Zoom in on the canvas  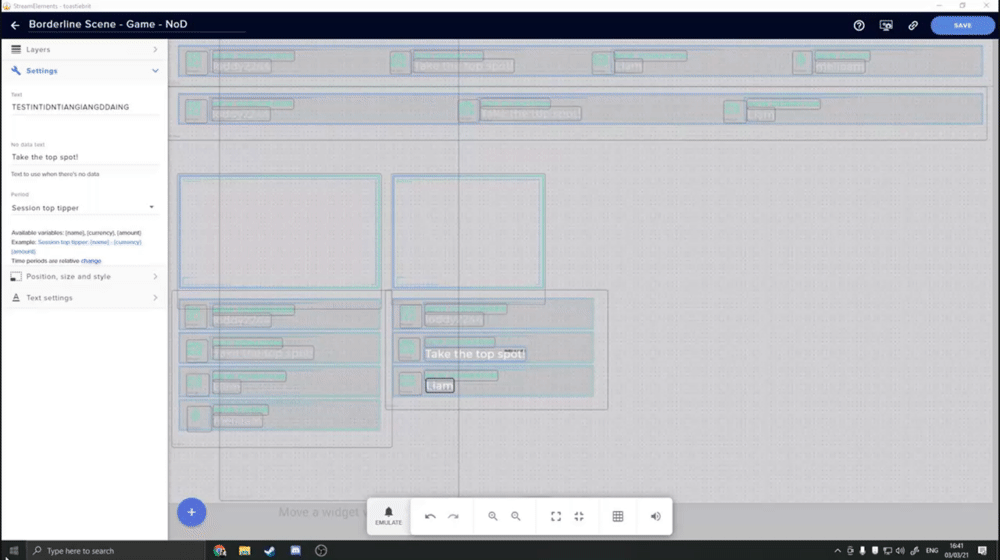(x=492, y=516)
